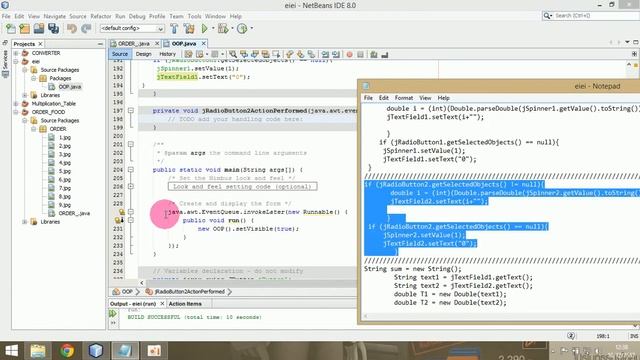
Task: Open the Tools menu in NetBeans
Action: pos(194,16)
